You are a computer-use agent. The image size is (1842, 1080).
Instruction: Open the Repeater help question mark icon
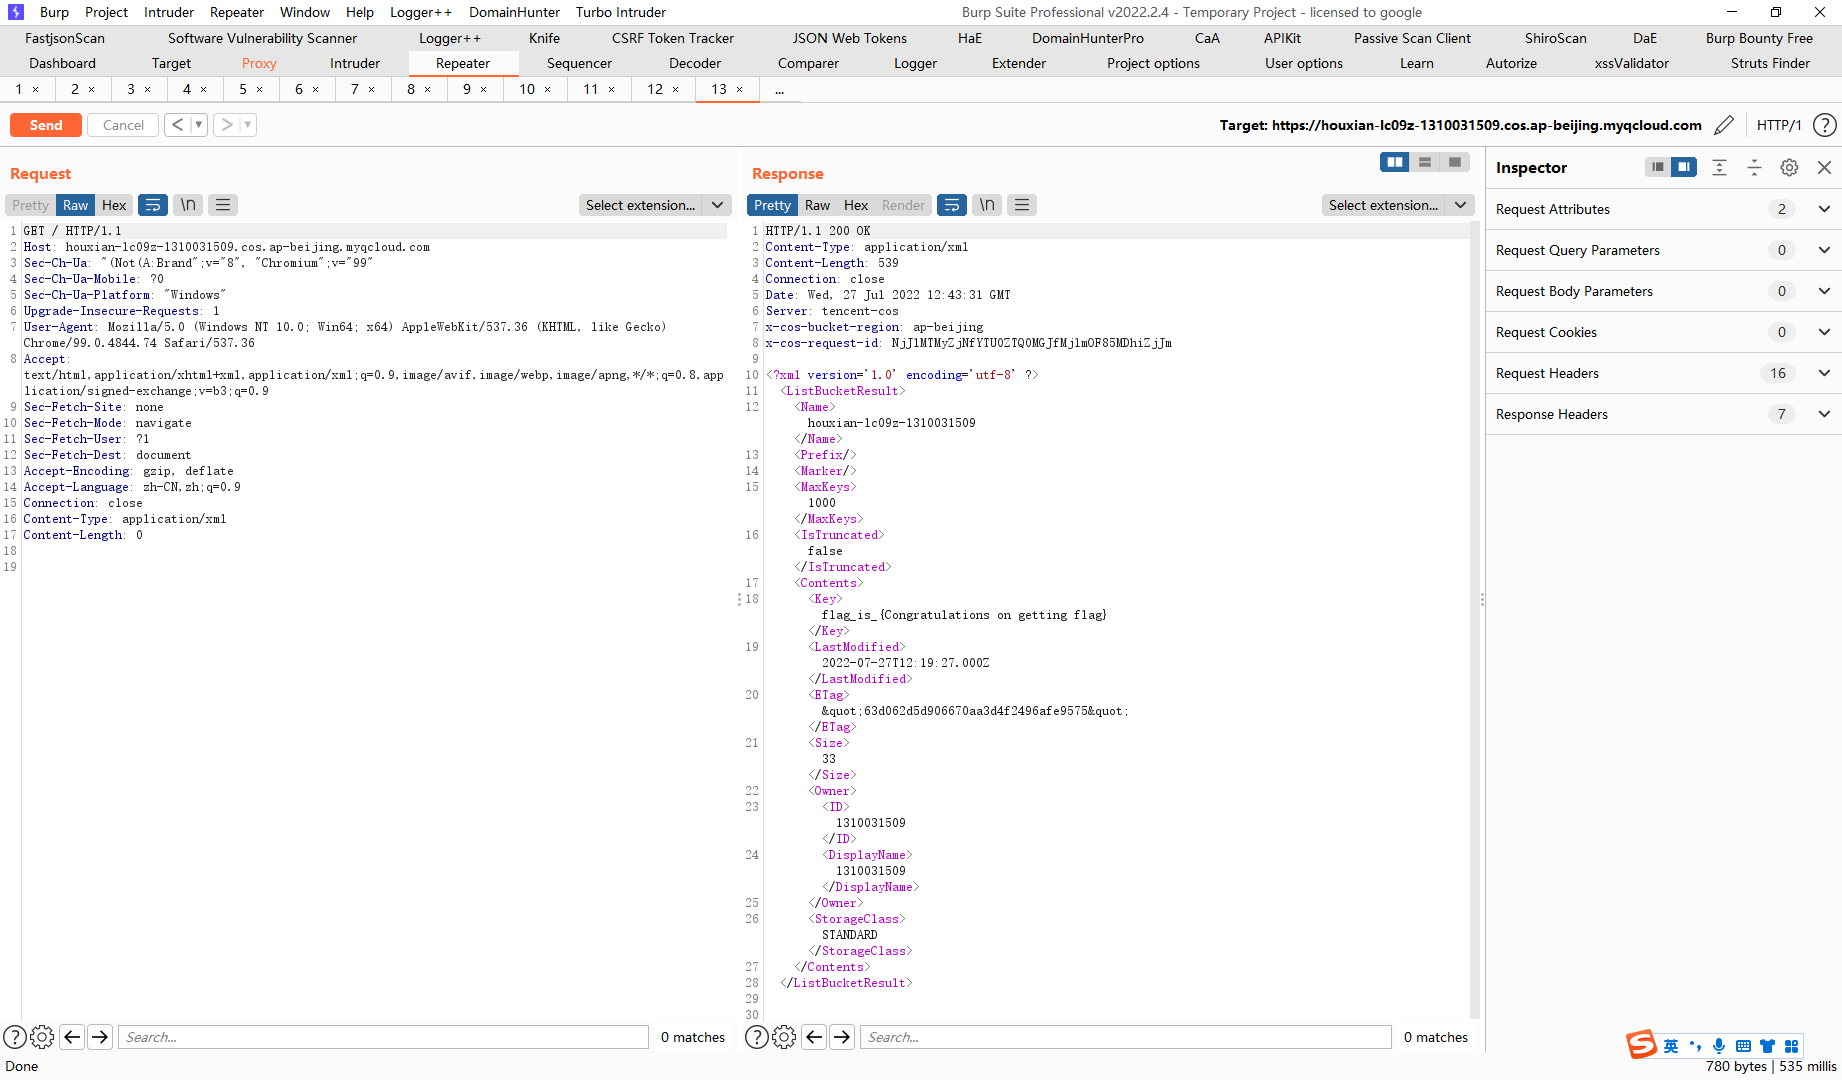click(x=1825, y=125)
